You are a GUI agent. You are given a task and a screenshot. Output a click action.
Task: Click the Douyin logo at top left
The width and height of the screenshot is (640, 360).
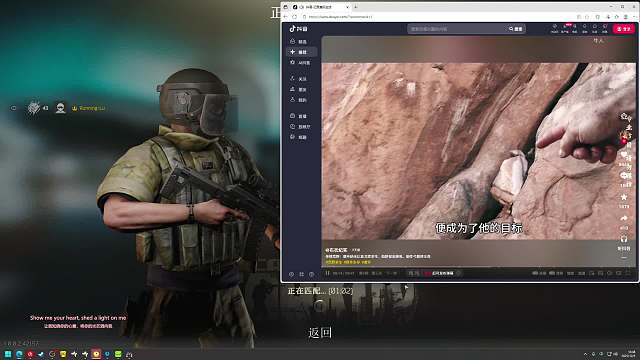(x=298, y=29)
